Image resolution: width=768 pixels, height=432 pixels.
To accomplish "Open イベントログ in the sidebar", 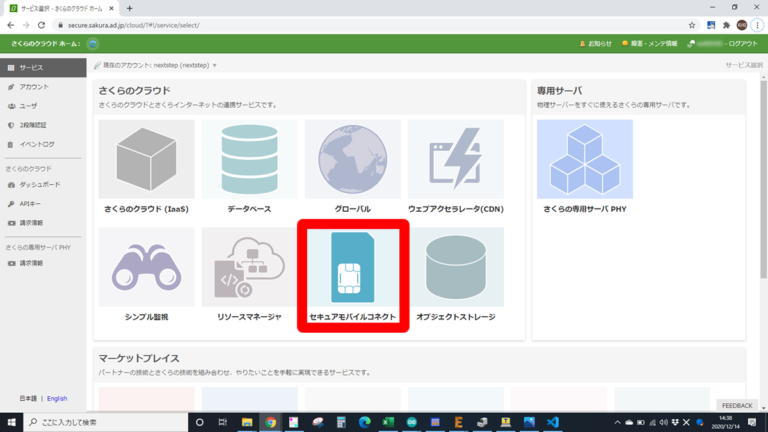I will (x=43, y=144).
